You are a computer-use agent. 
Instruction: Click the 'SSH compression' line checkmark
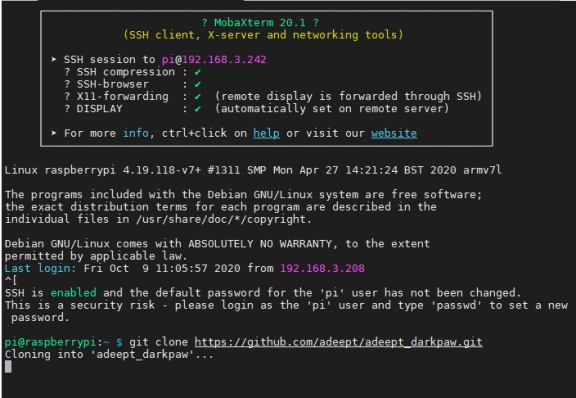[198, 72]
